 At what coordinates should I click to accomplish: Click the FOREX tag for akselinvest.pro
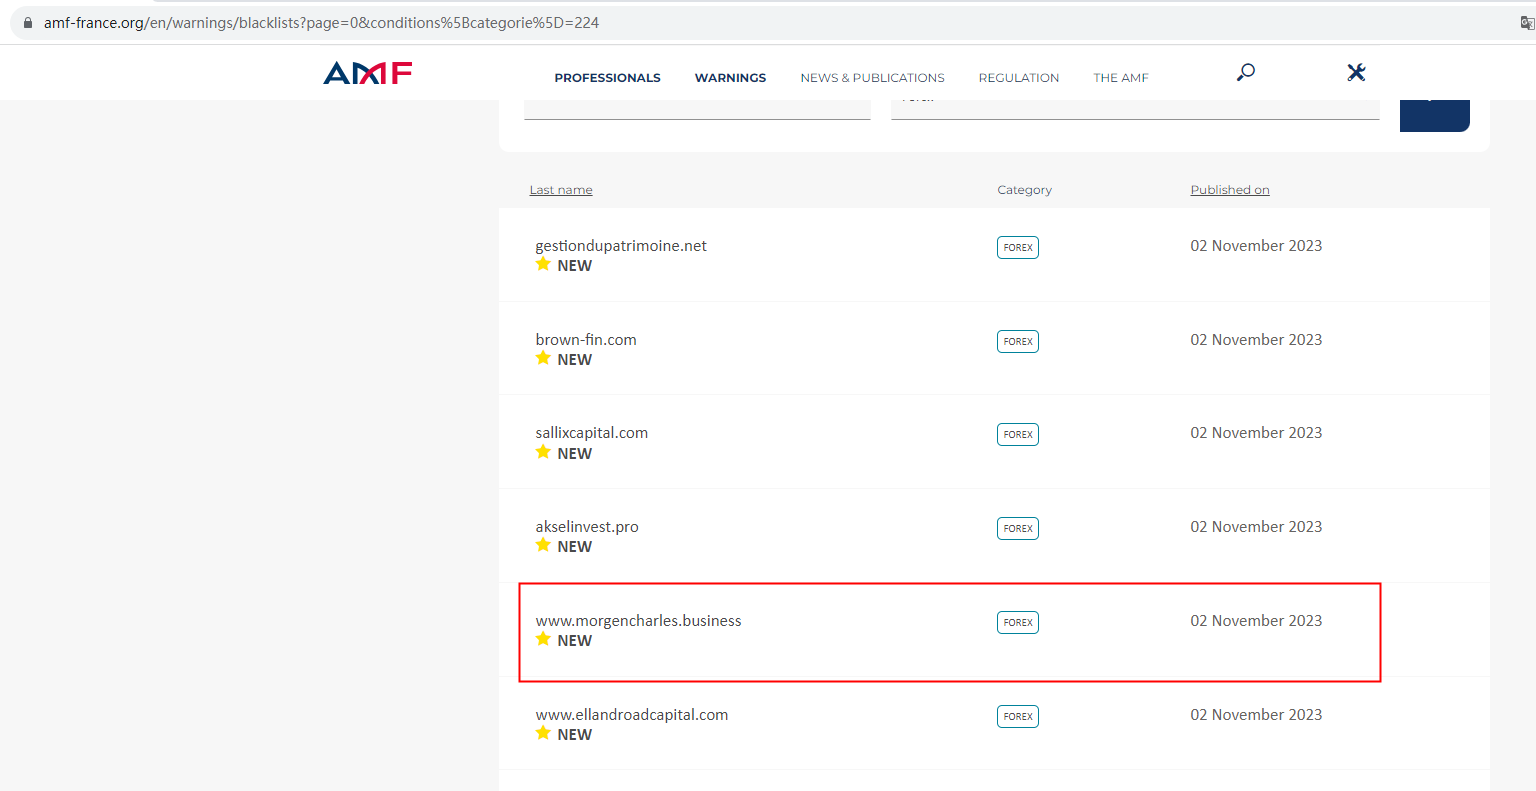click(x=1017, y=528)
